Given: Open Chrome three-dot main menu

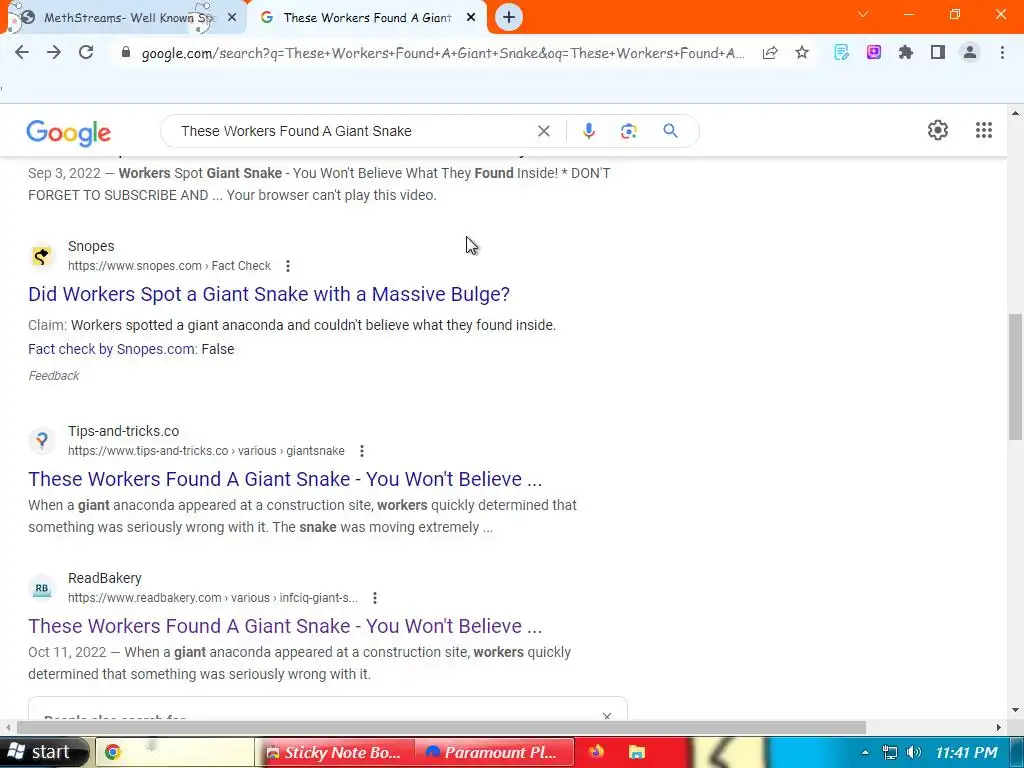Looking at the screenshot, I should 1002,52.
